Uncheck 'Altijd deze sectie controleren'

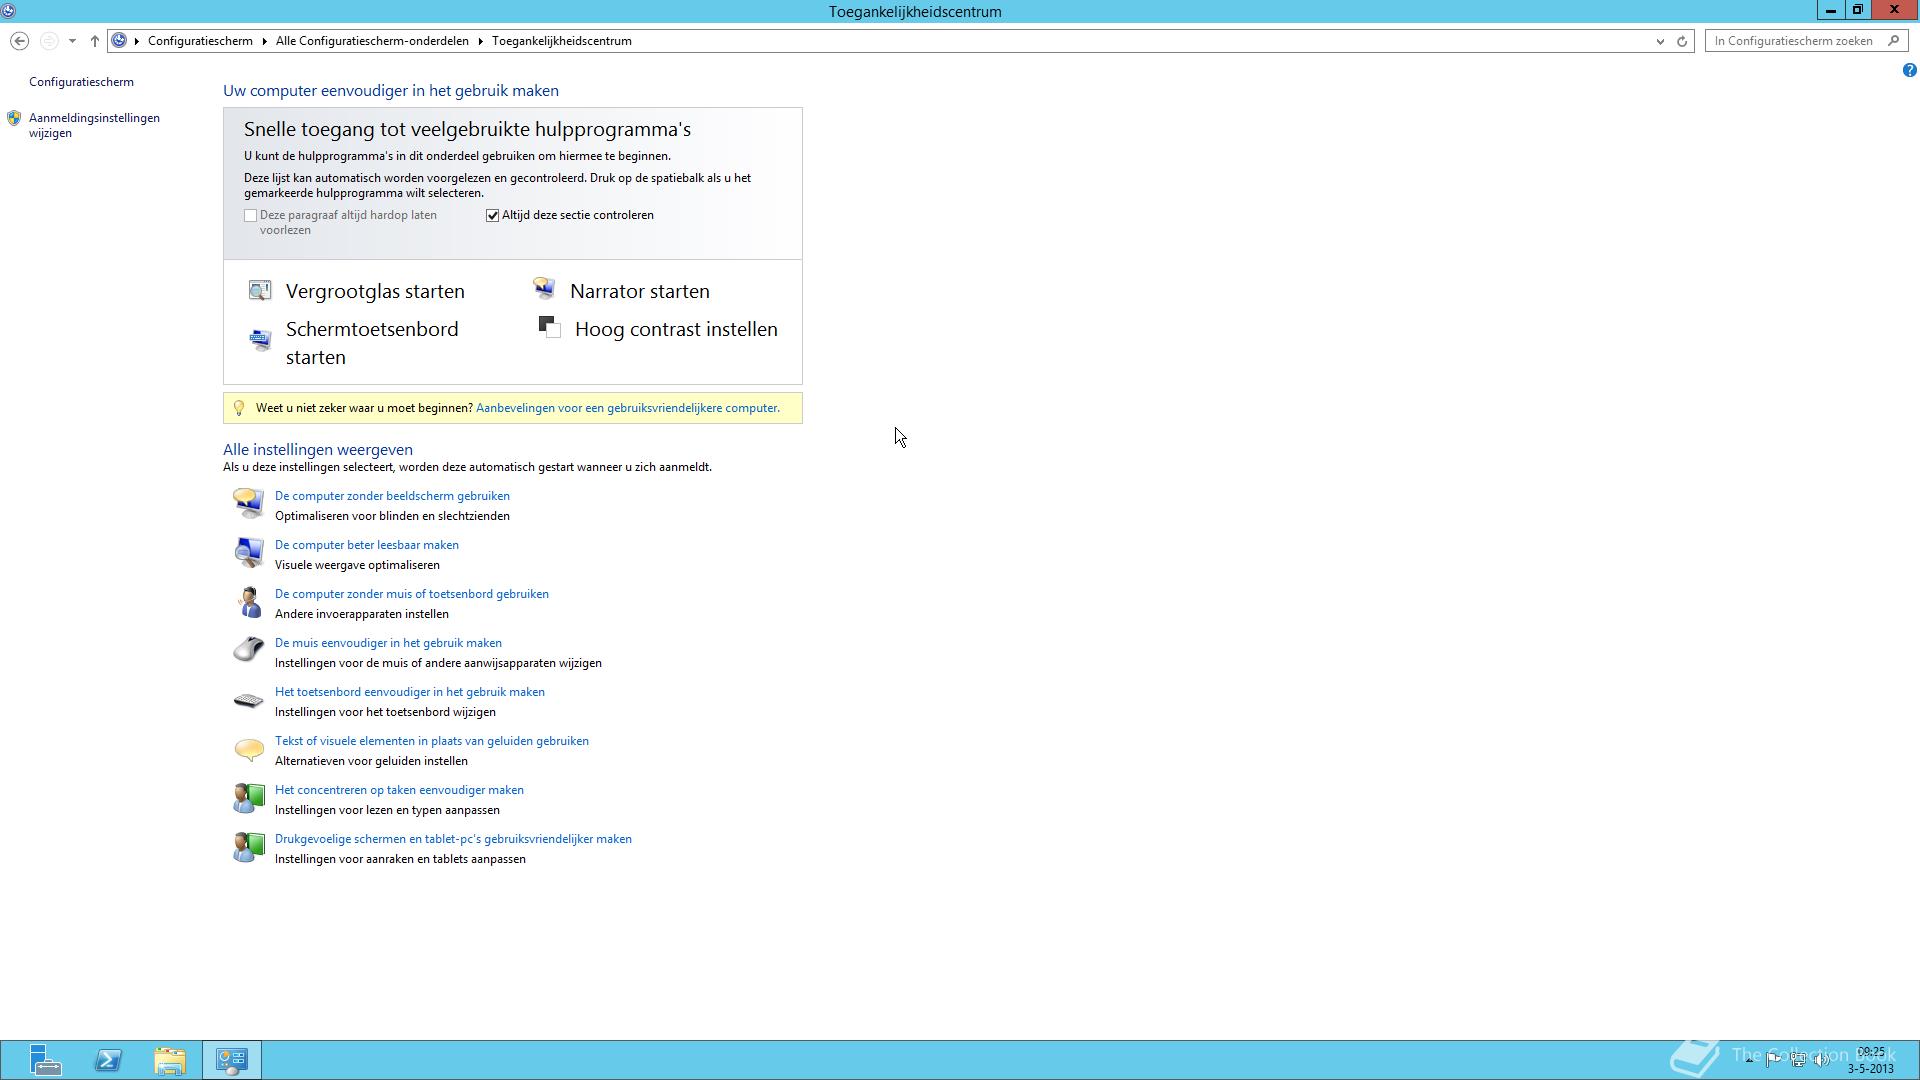(x=493, y=215)
